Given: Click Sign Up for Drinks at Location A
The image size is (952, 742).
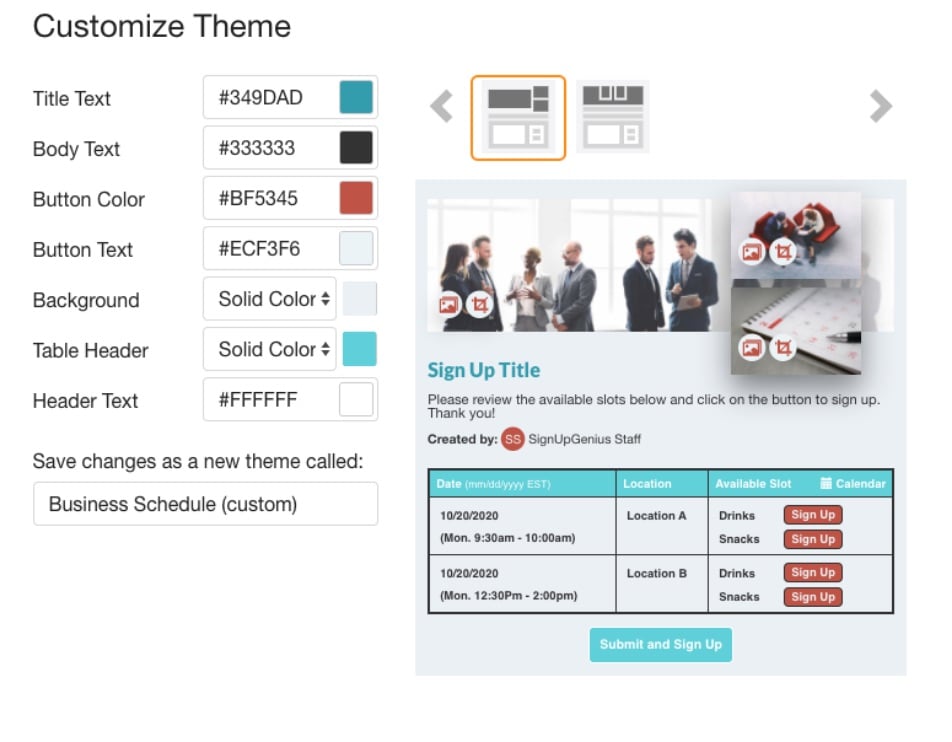Looking at the screenshot, I should coord(812,514).
